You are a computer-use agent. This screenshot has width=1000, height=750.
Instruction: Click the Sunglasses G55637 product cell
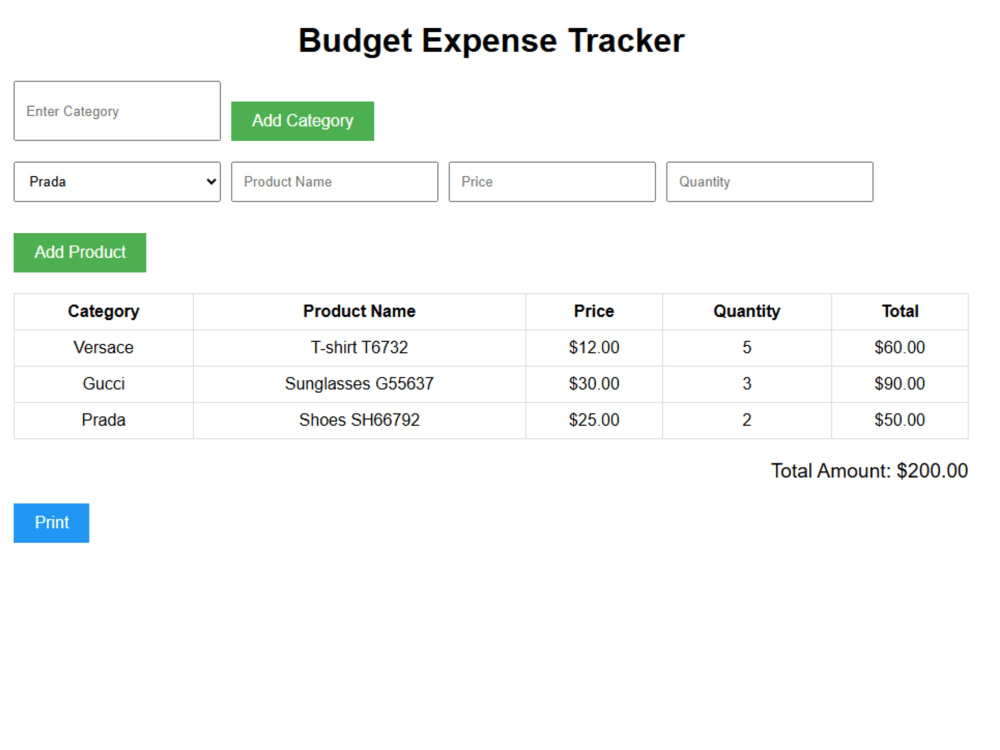pyautogui.click(x=360, y=385)
